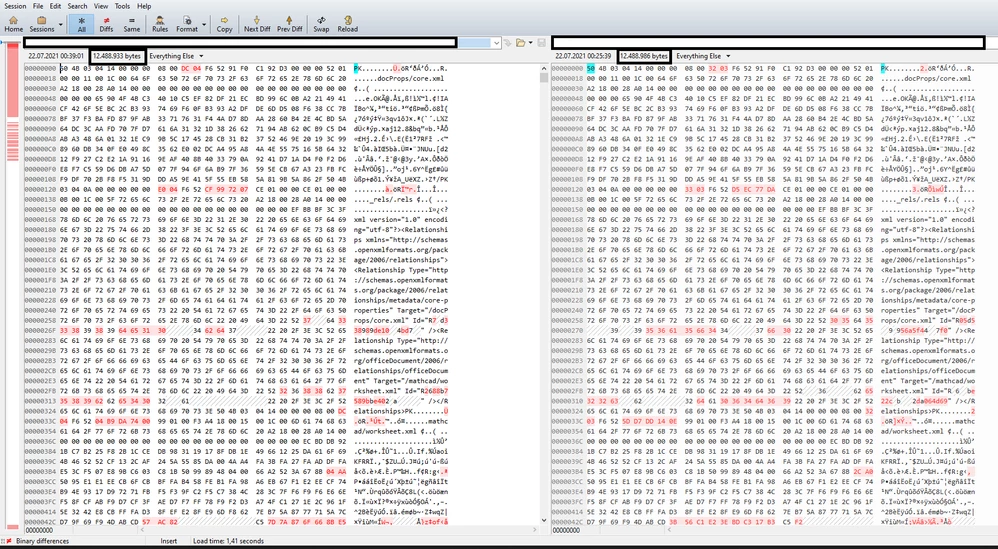Click offset 00000354 in the right pane

pyautogui.click(x=567, y=431)
